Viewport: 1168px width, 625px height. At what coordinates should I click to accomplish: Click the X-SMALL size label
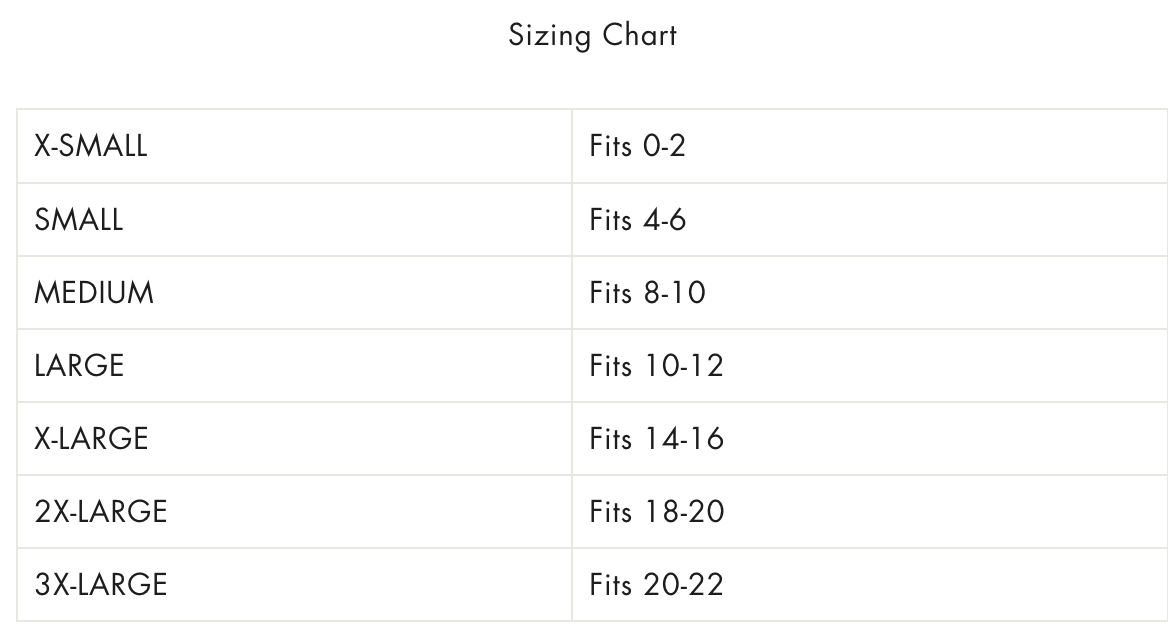pos(90,146)
